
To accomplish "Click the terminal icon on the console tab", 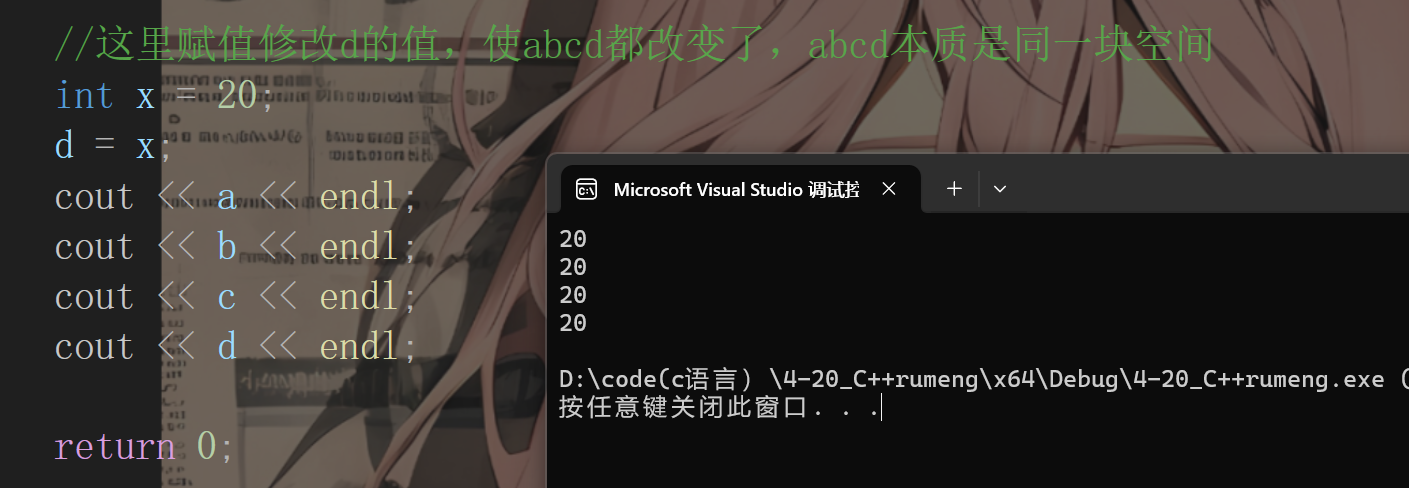I will point(588,190).
